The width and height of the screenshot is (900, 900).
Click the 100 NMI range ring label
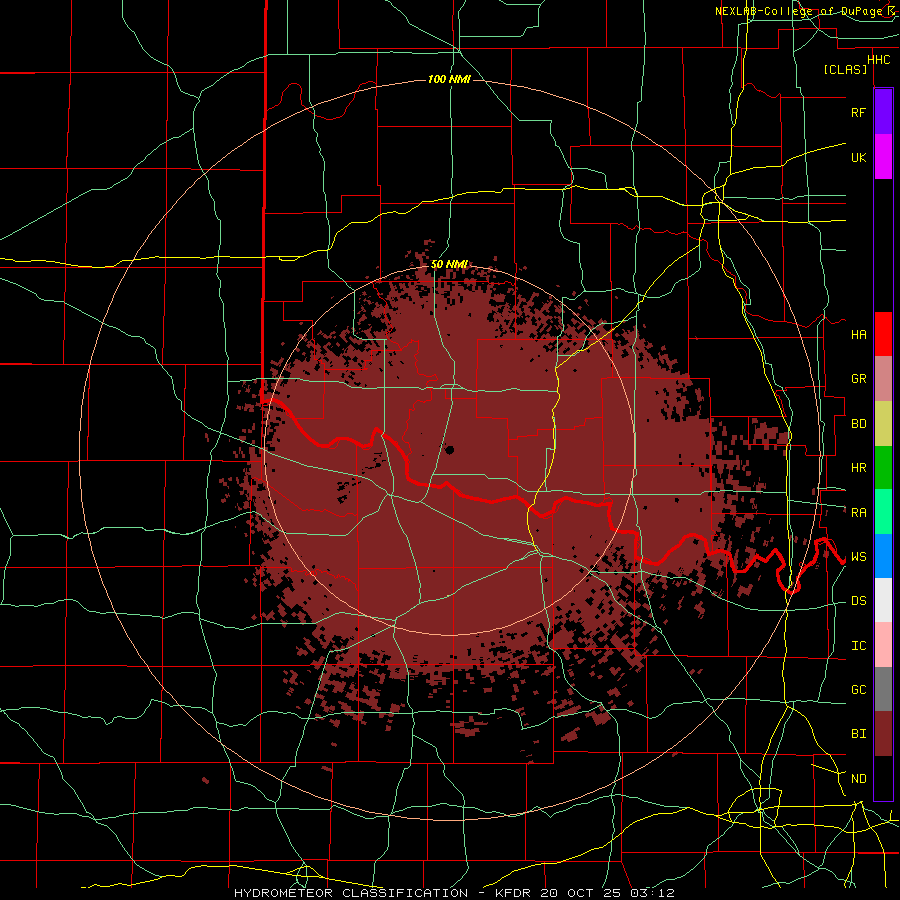point(449,79)
